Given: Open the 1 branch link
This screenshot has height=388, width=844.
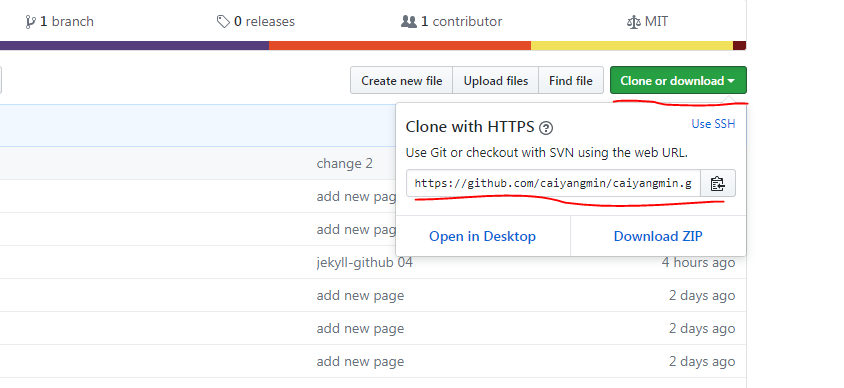Looking at the screenshot, I should click(x=59, y=22).
